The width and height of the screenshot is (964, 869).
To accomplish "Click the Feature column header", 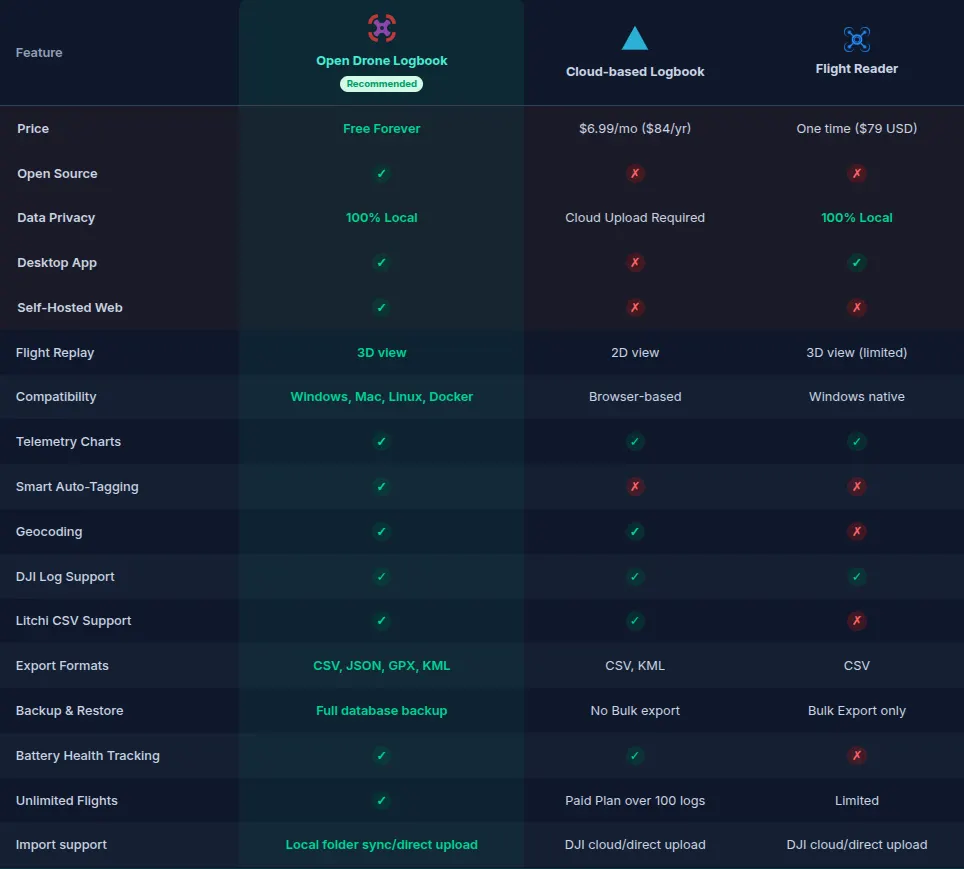I will [39, 53].
